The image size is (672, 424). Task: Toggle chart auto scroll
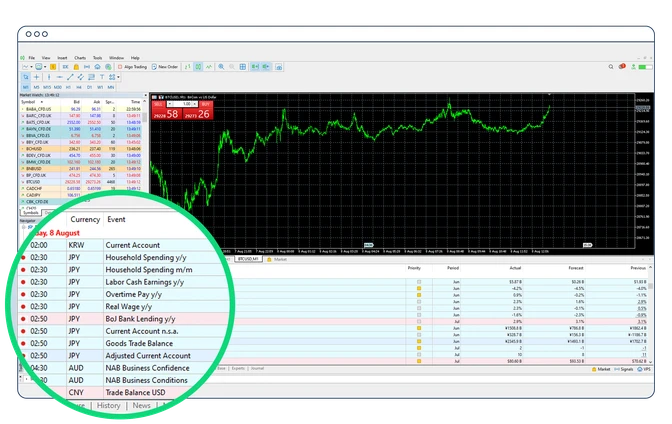(x=255, y=67)
